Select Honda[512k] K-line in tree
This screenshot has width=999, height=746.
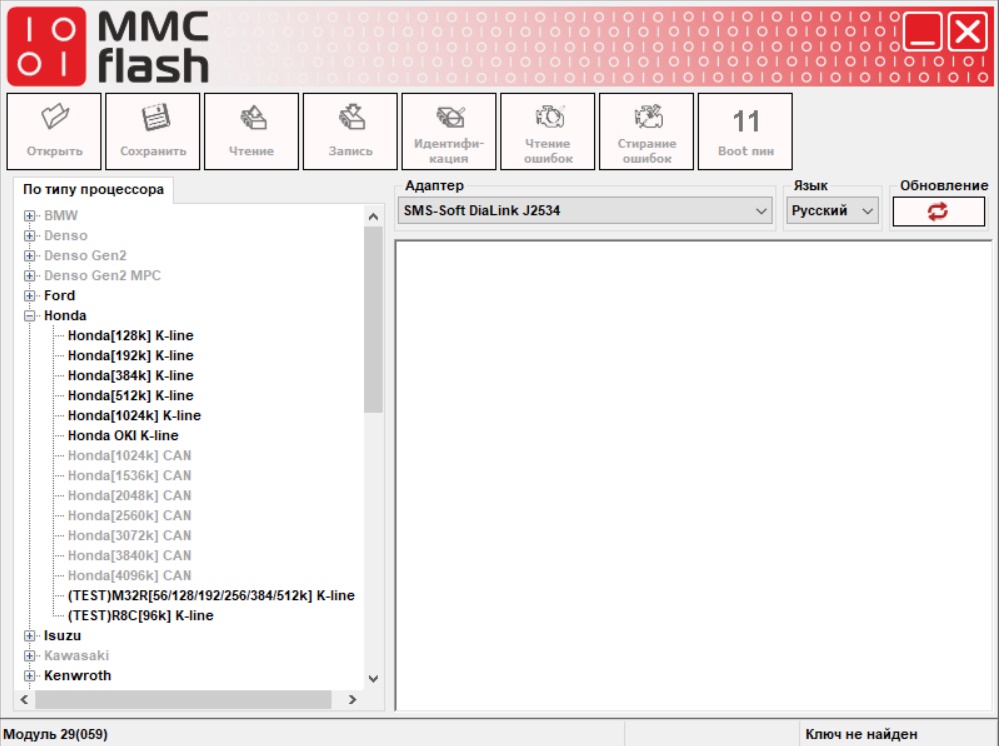[130, 396]
